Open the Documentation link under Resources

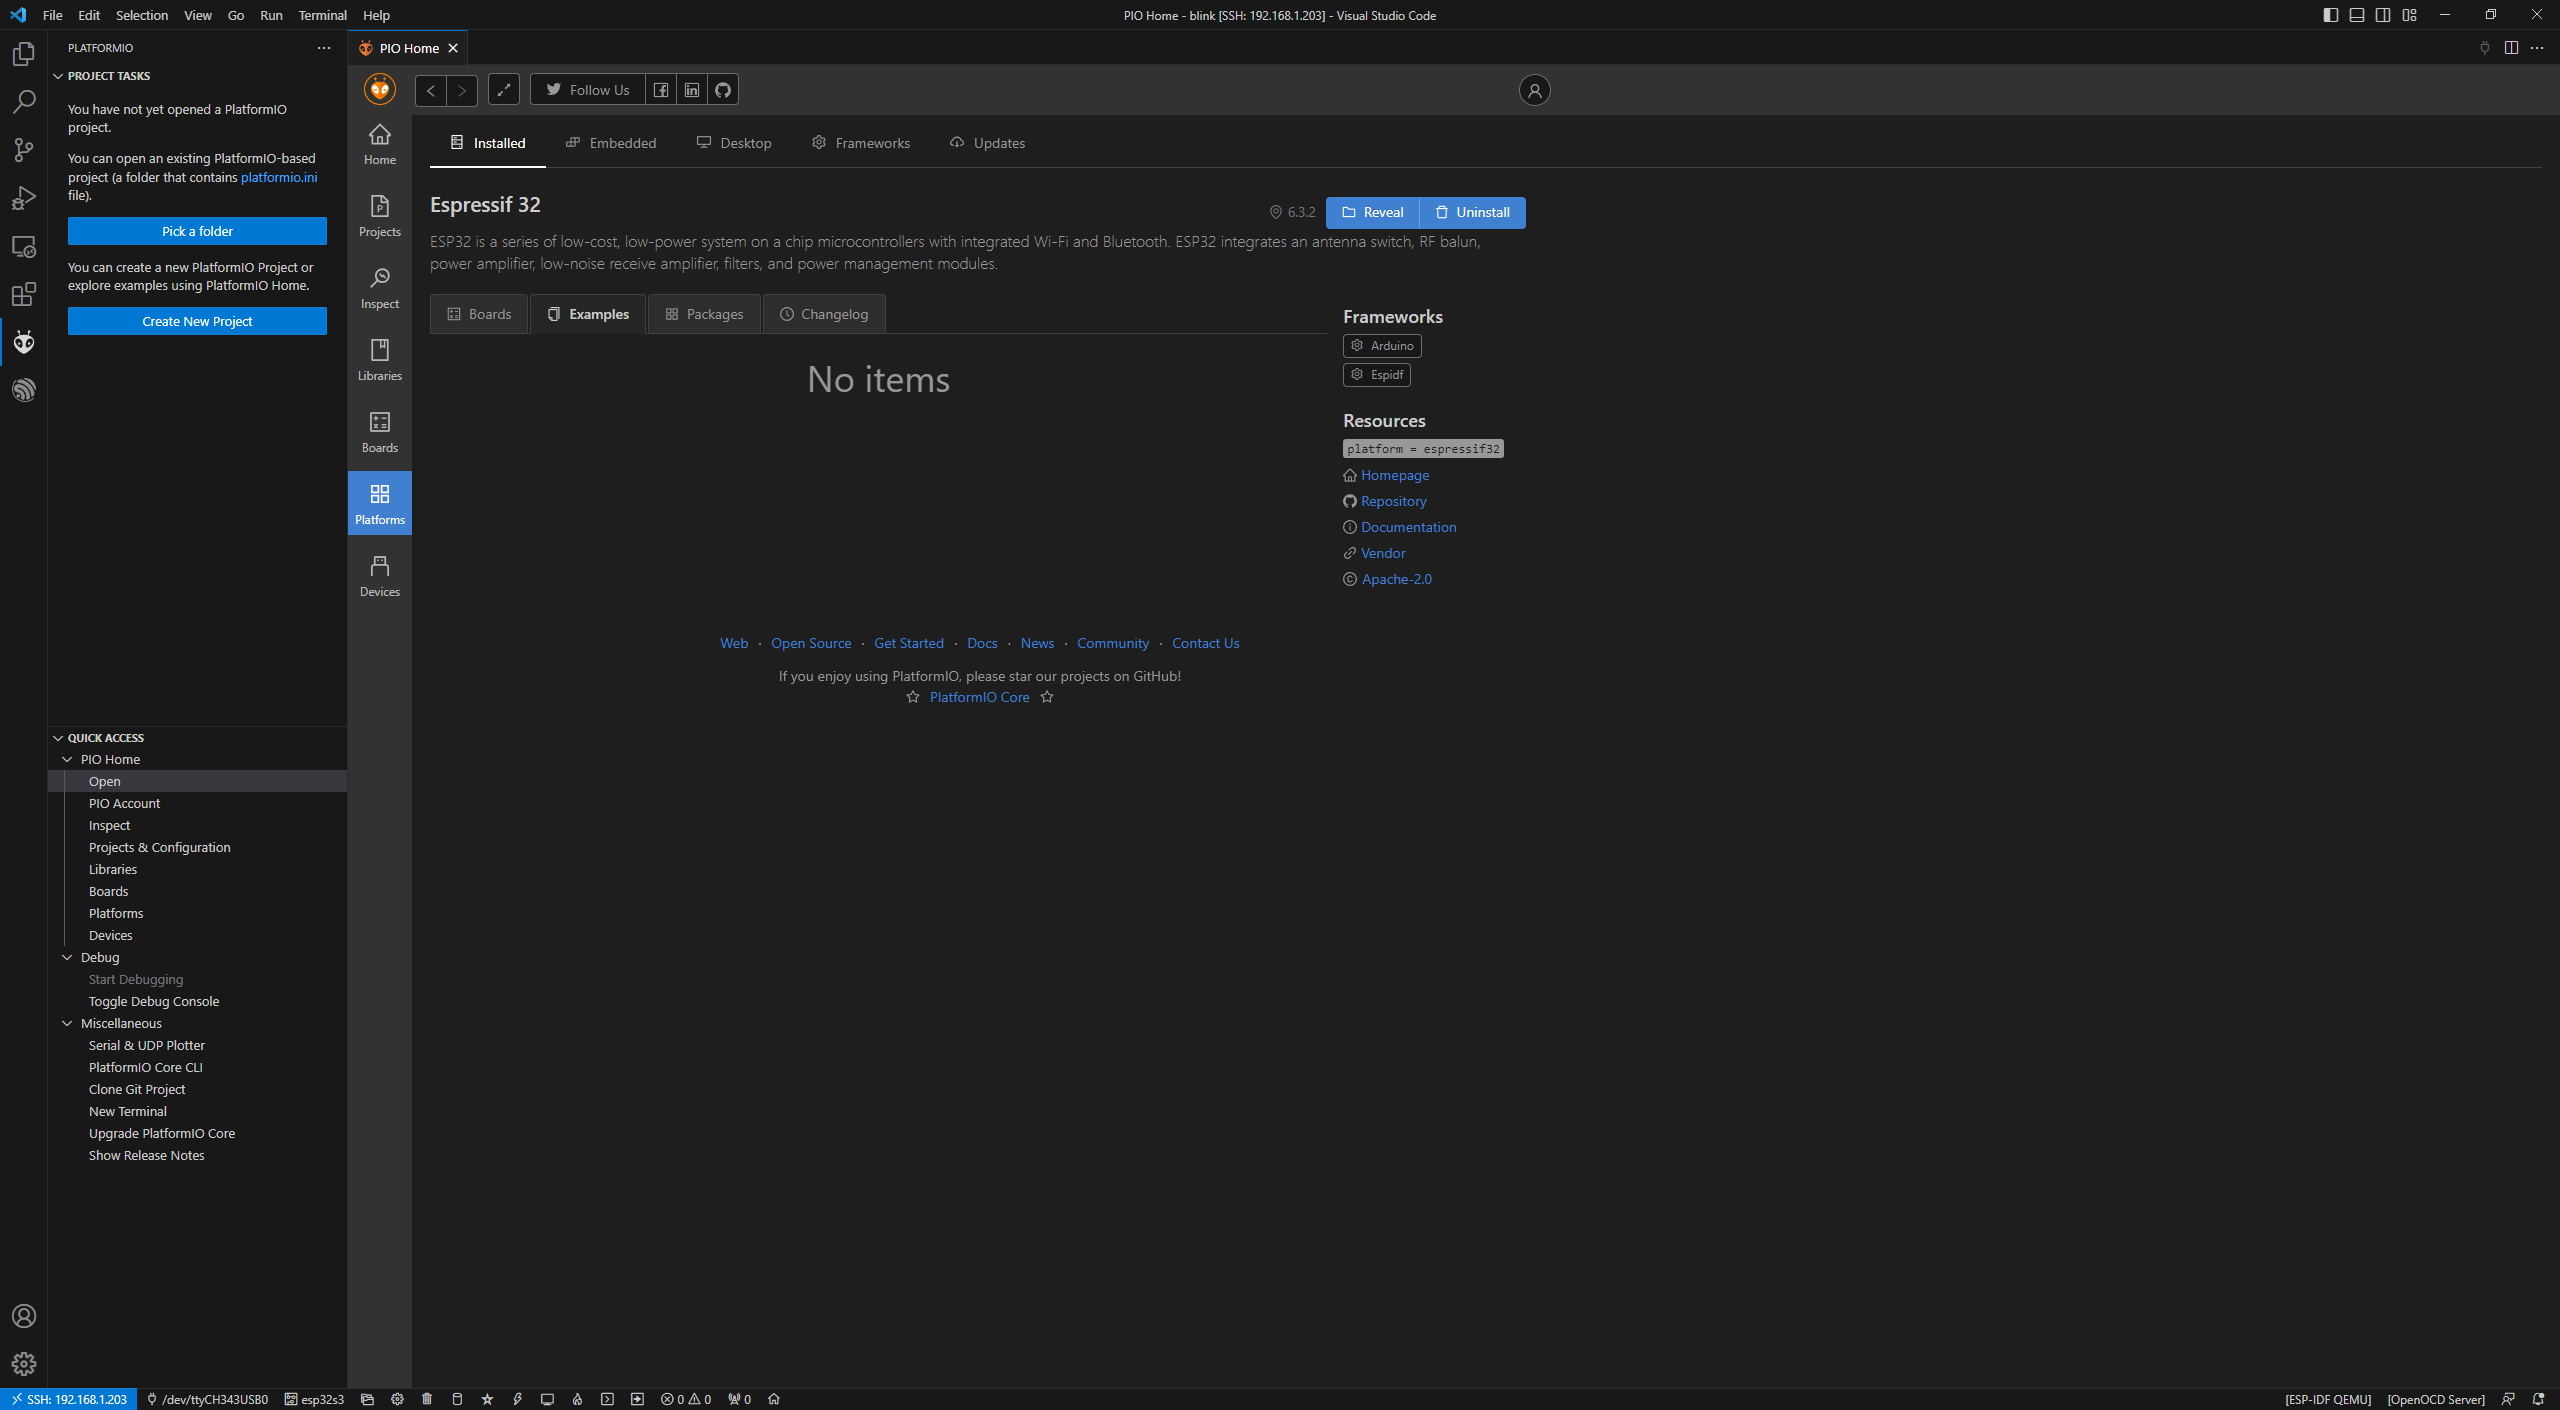tap(1407, 526)
